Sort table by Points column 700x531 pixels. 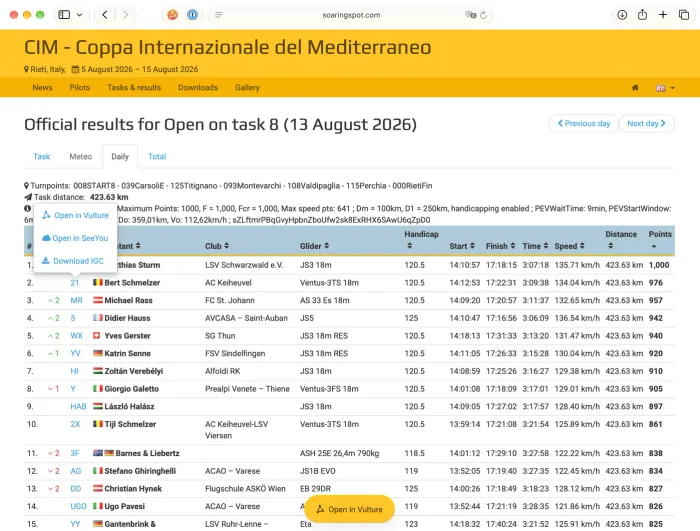(660, 240)
